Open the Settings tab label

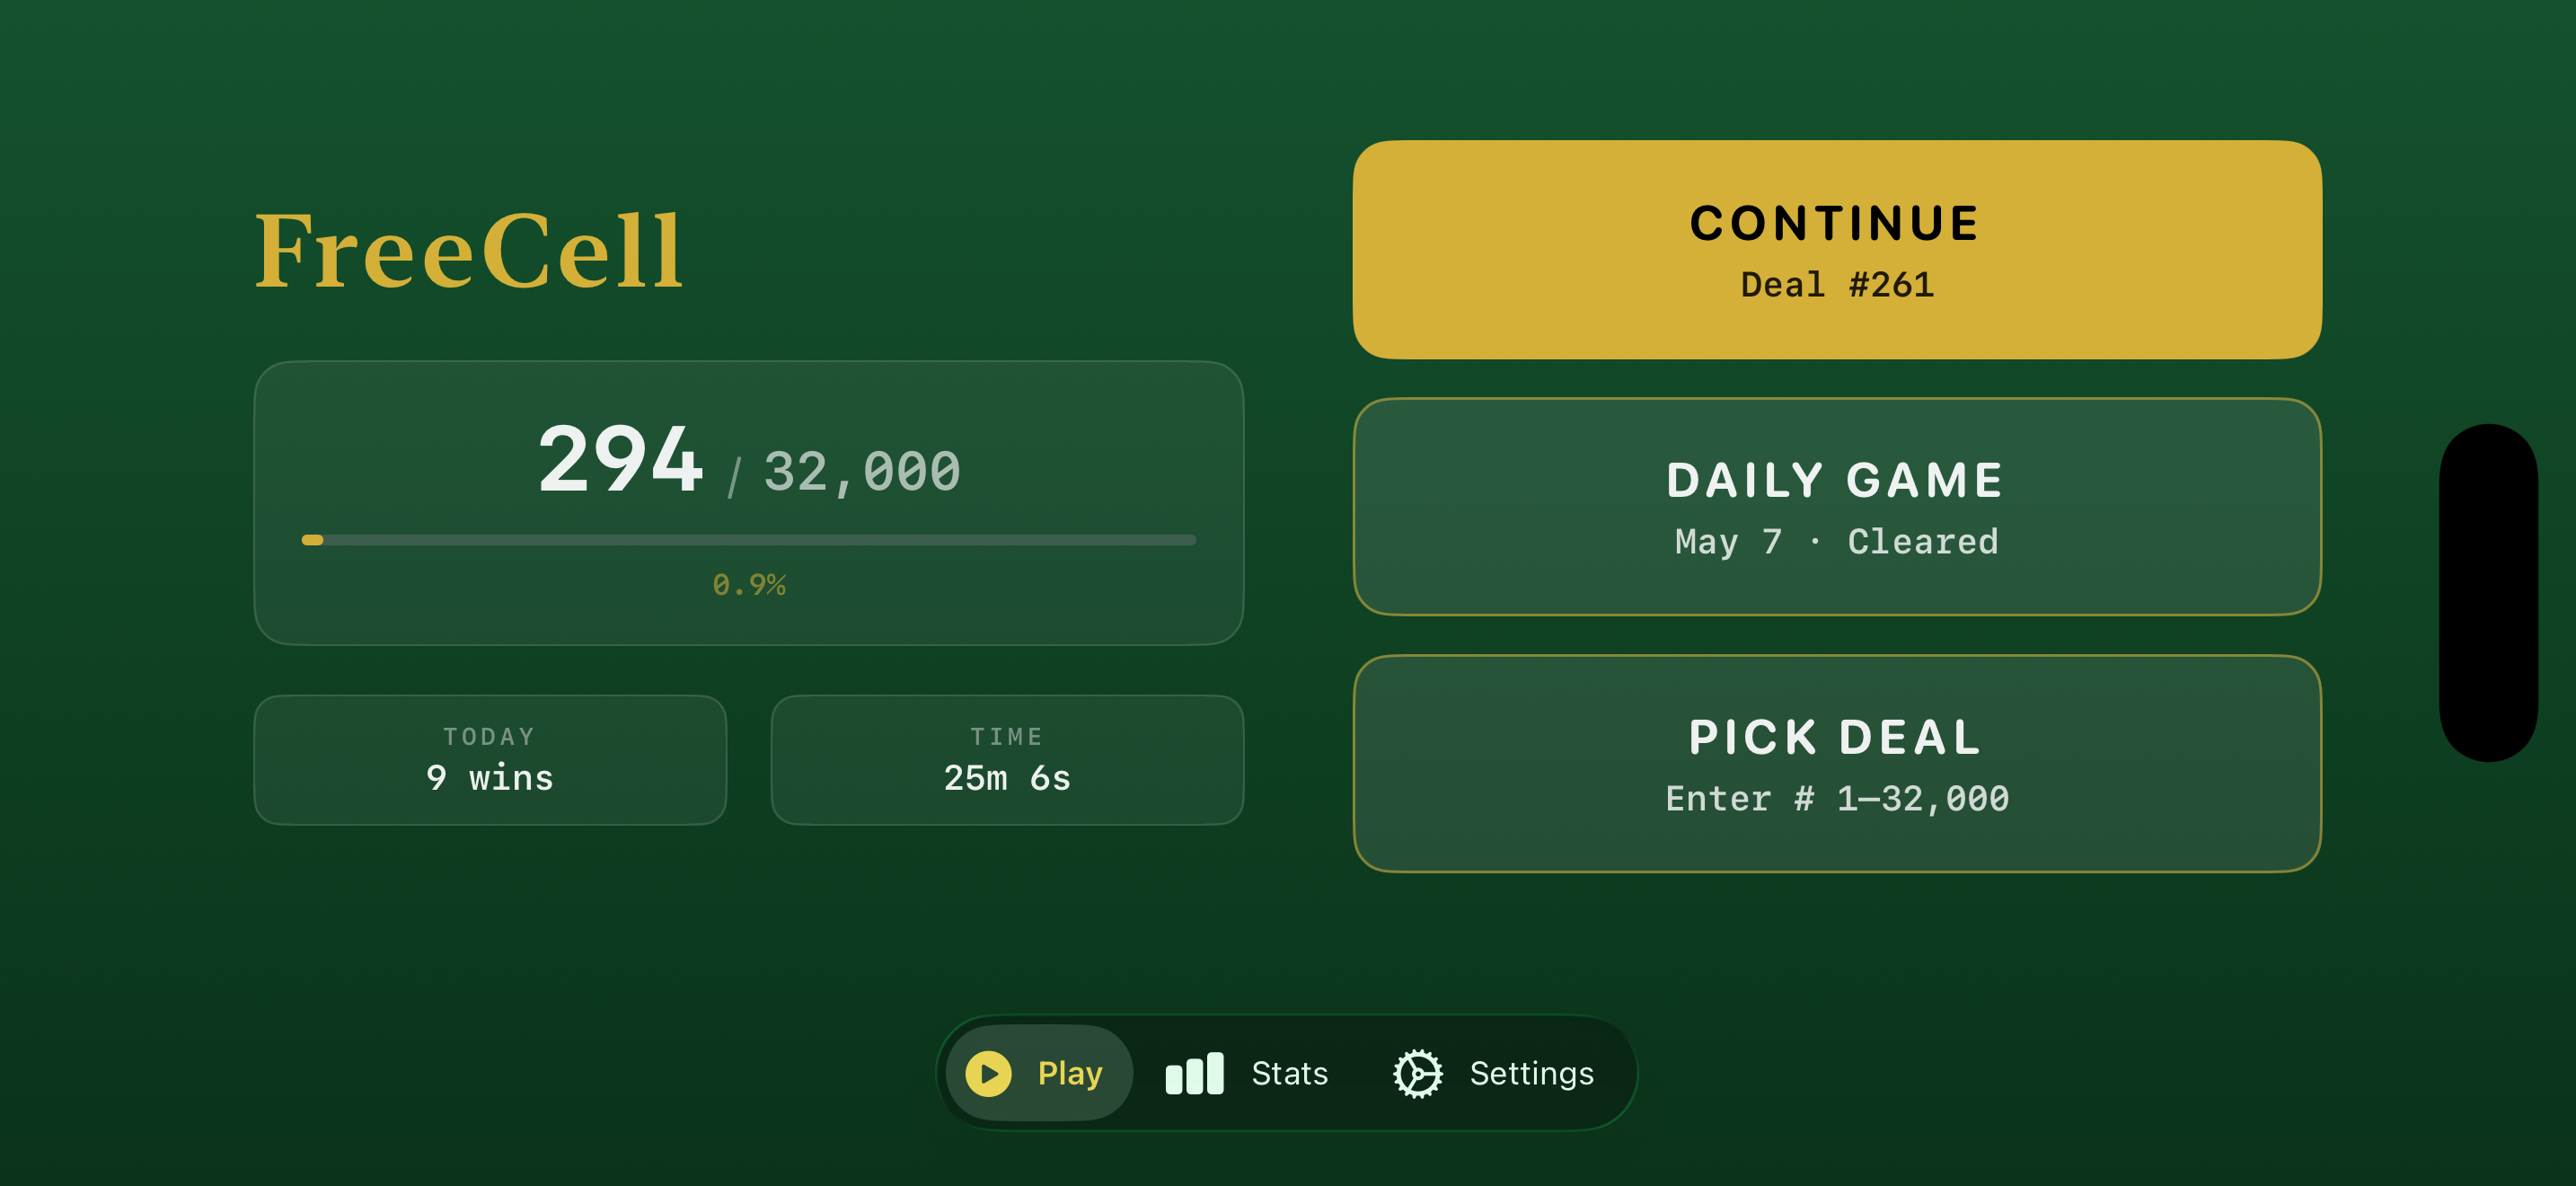tap(1531, 1074)
